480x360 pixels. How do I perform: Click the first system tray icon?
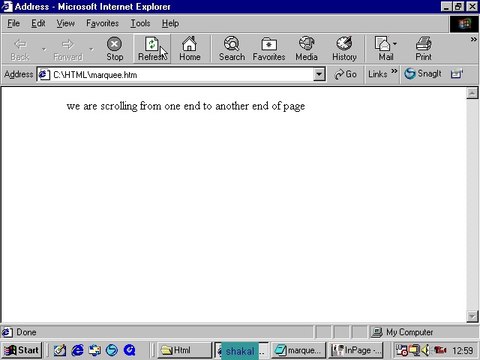tap(401, 350)
